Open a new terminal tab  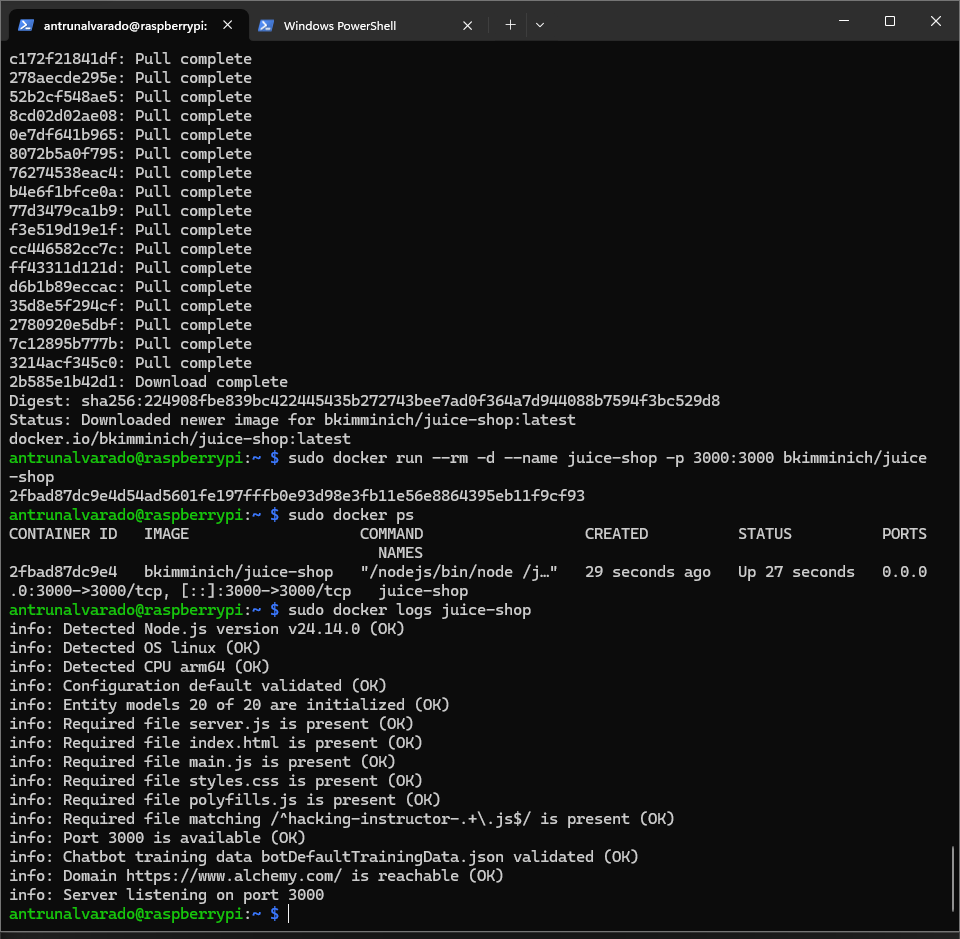(510, 25)
